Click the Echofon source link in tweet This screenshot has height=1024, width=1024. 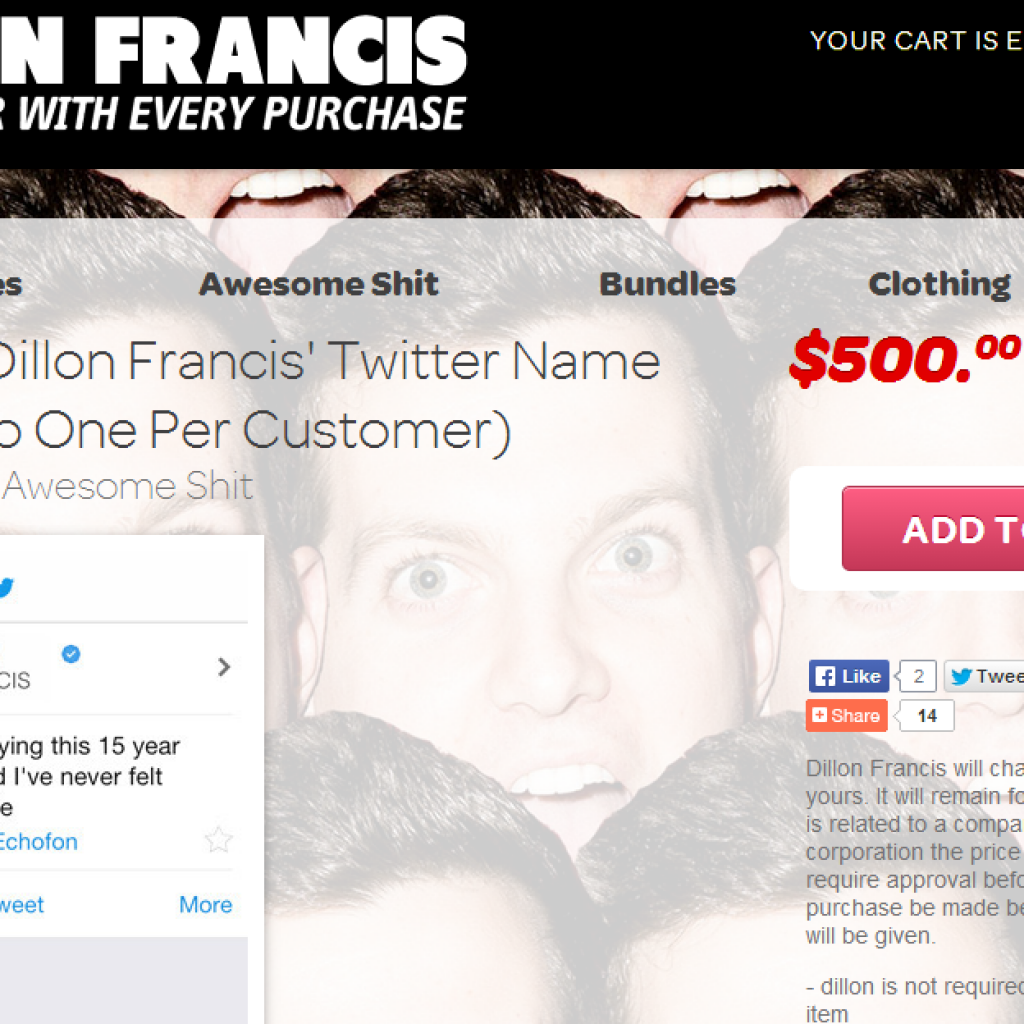[x=39, y=841]
